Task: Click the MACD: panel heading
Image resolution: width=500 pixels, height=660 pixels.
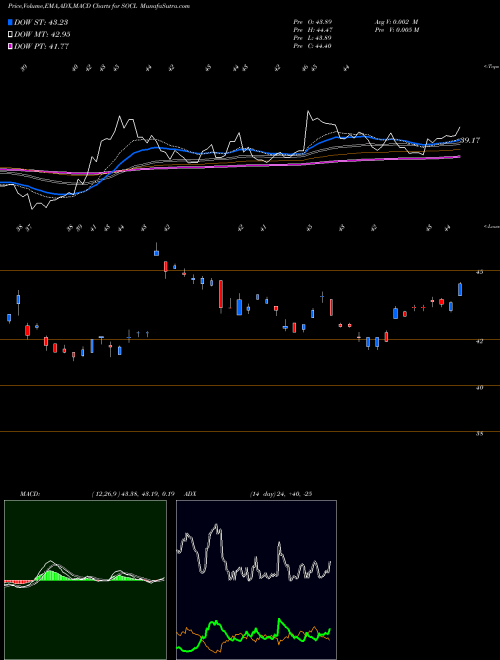Action: (29, 494)
